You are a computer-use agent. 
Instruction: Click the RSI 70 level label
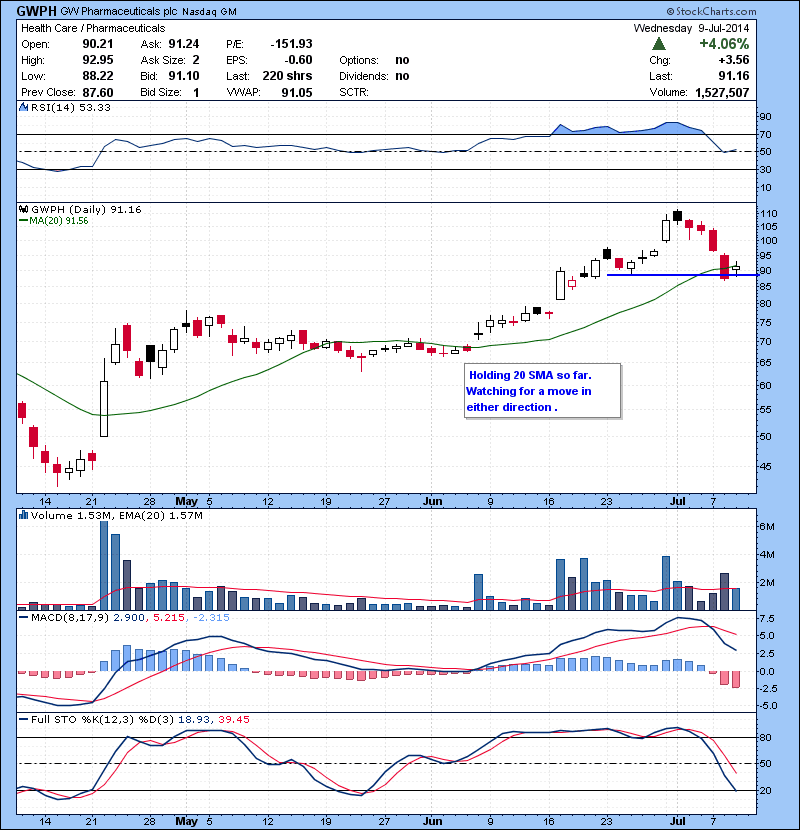click(x=766, y=134)
